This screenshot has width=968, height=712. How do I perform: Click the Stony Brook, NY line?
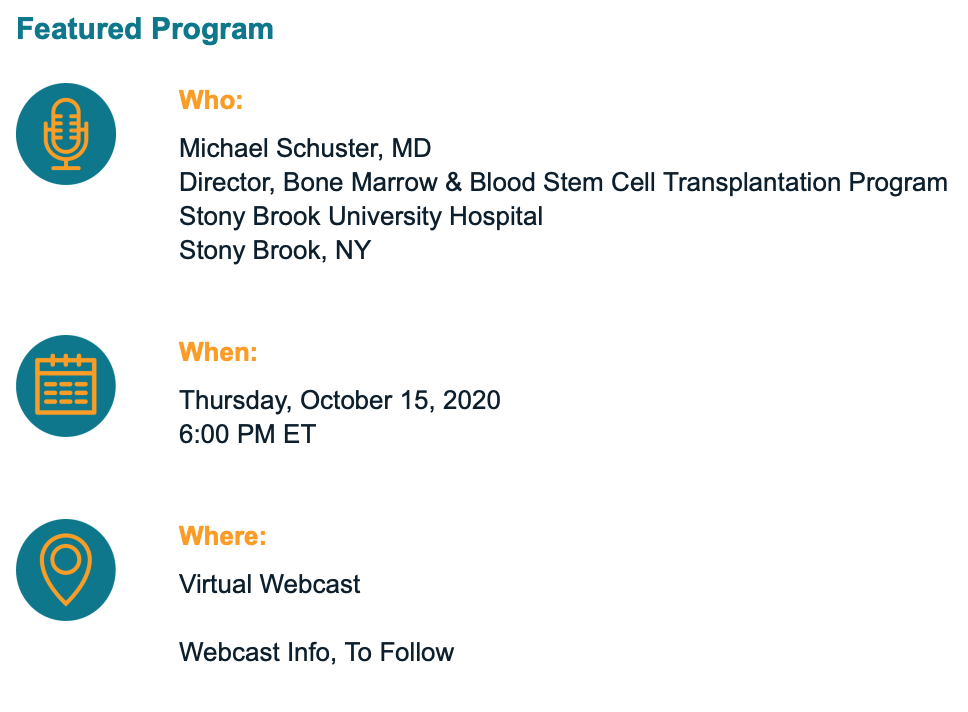tap(275, 251)
